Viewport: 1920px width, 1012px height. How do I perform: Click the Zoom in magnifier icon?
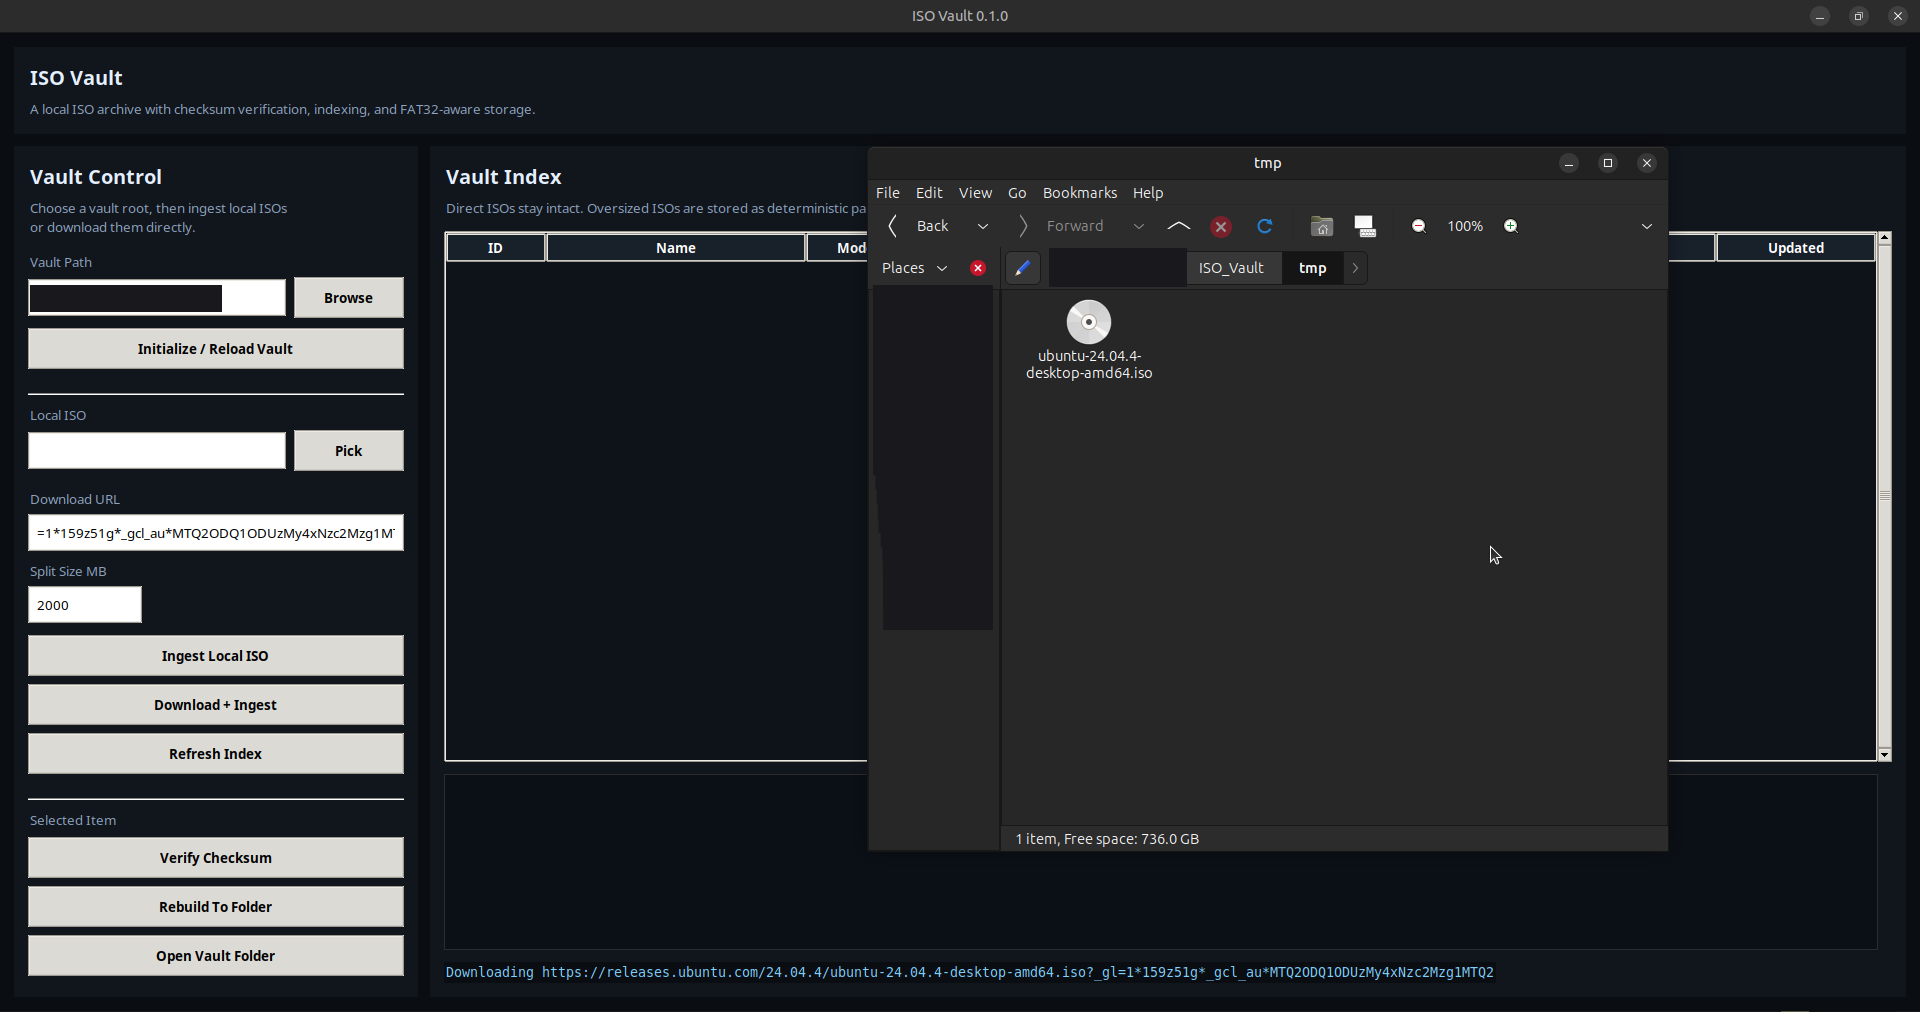click(x=1511, y=226)
